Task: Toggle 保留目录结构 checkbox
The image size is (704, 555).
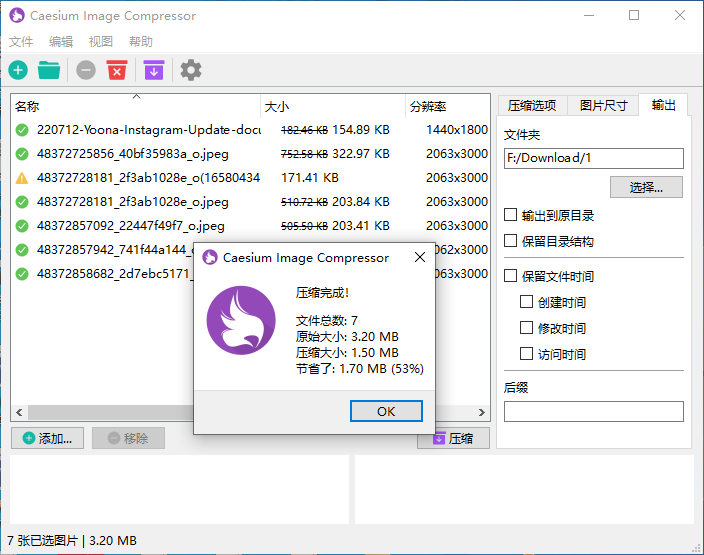Action: point(510,241)
